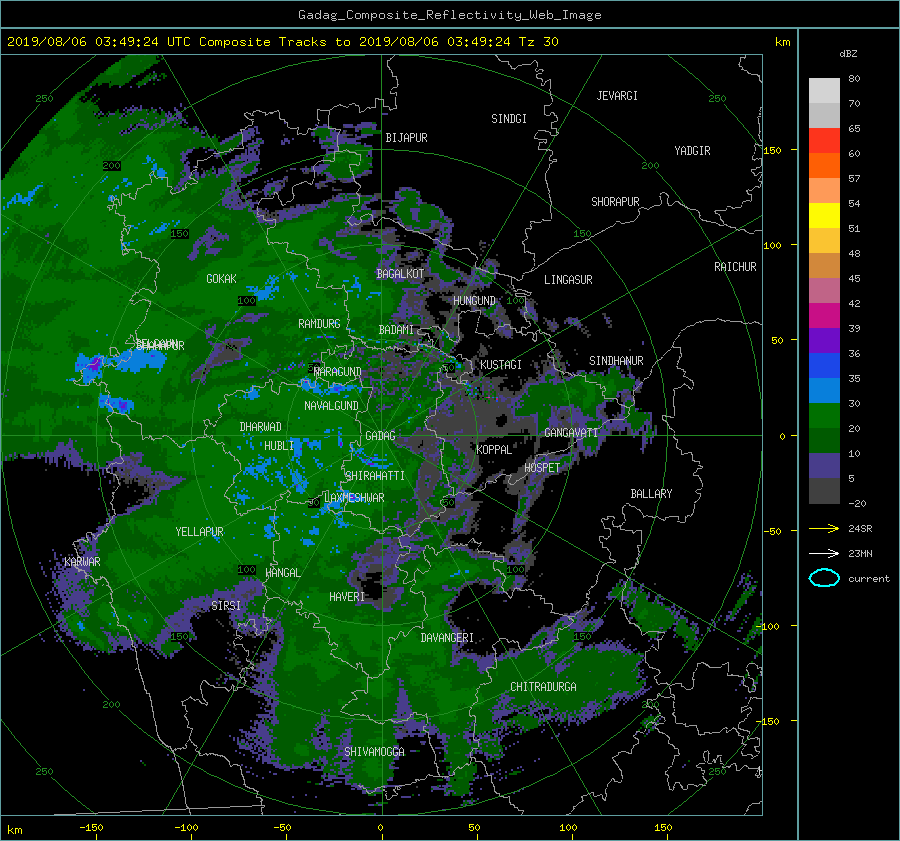This screenshot has height=841, width=900.
Task: Click the bright green 20 dBZ swatch
Action: click(824, 416)
